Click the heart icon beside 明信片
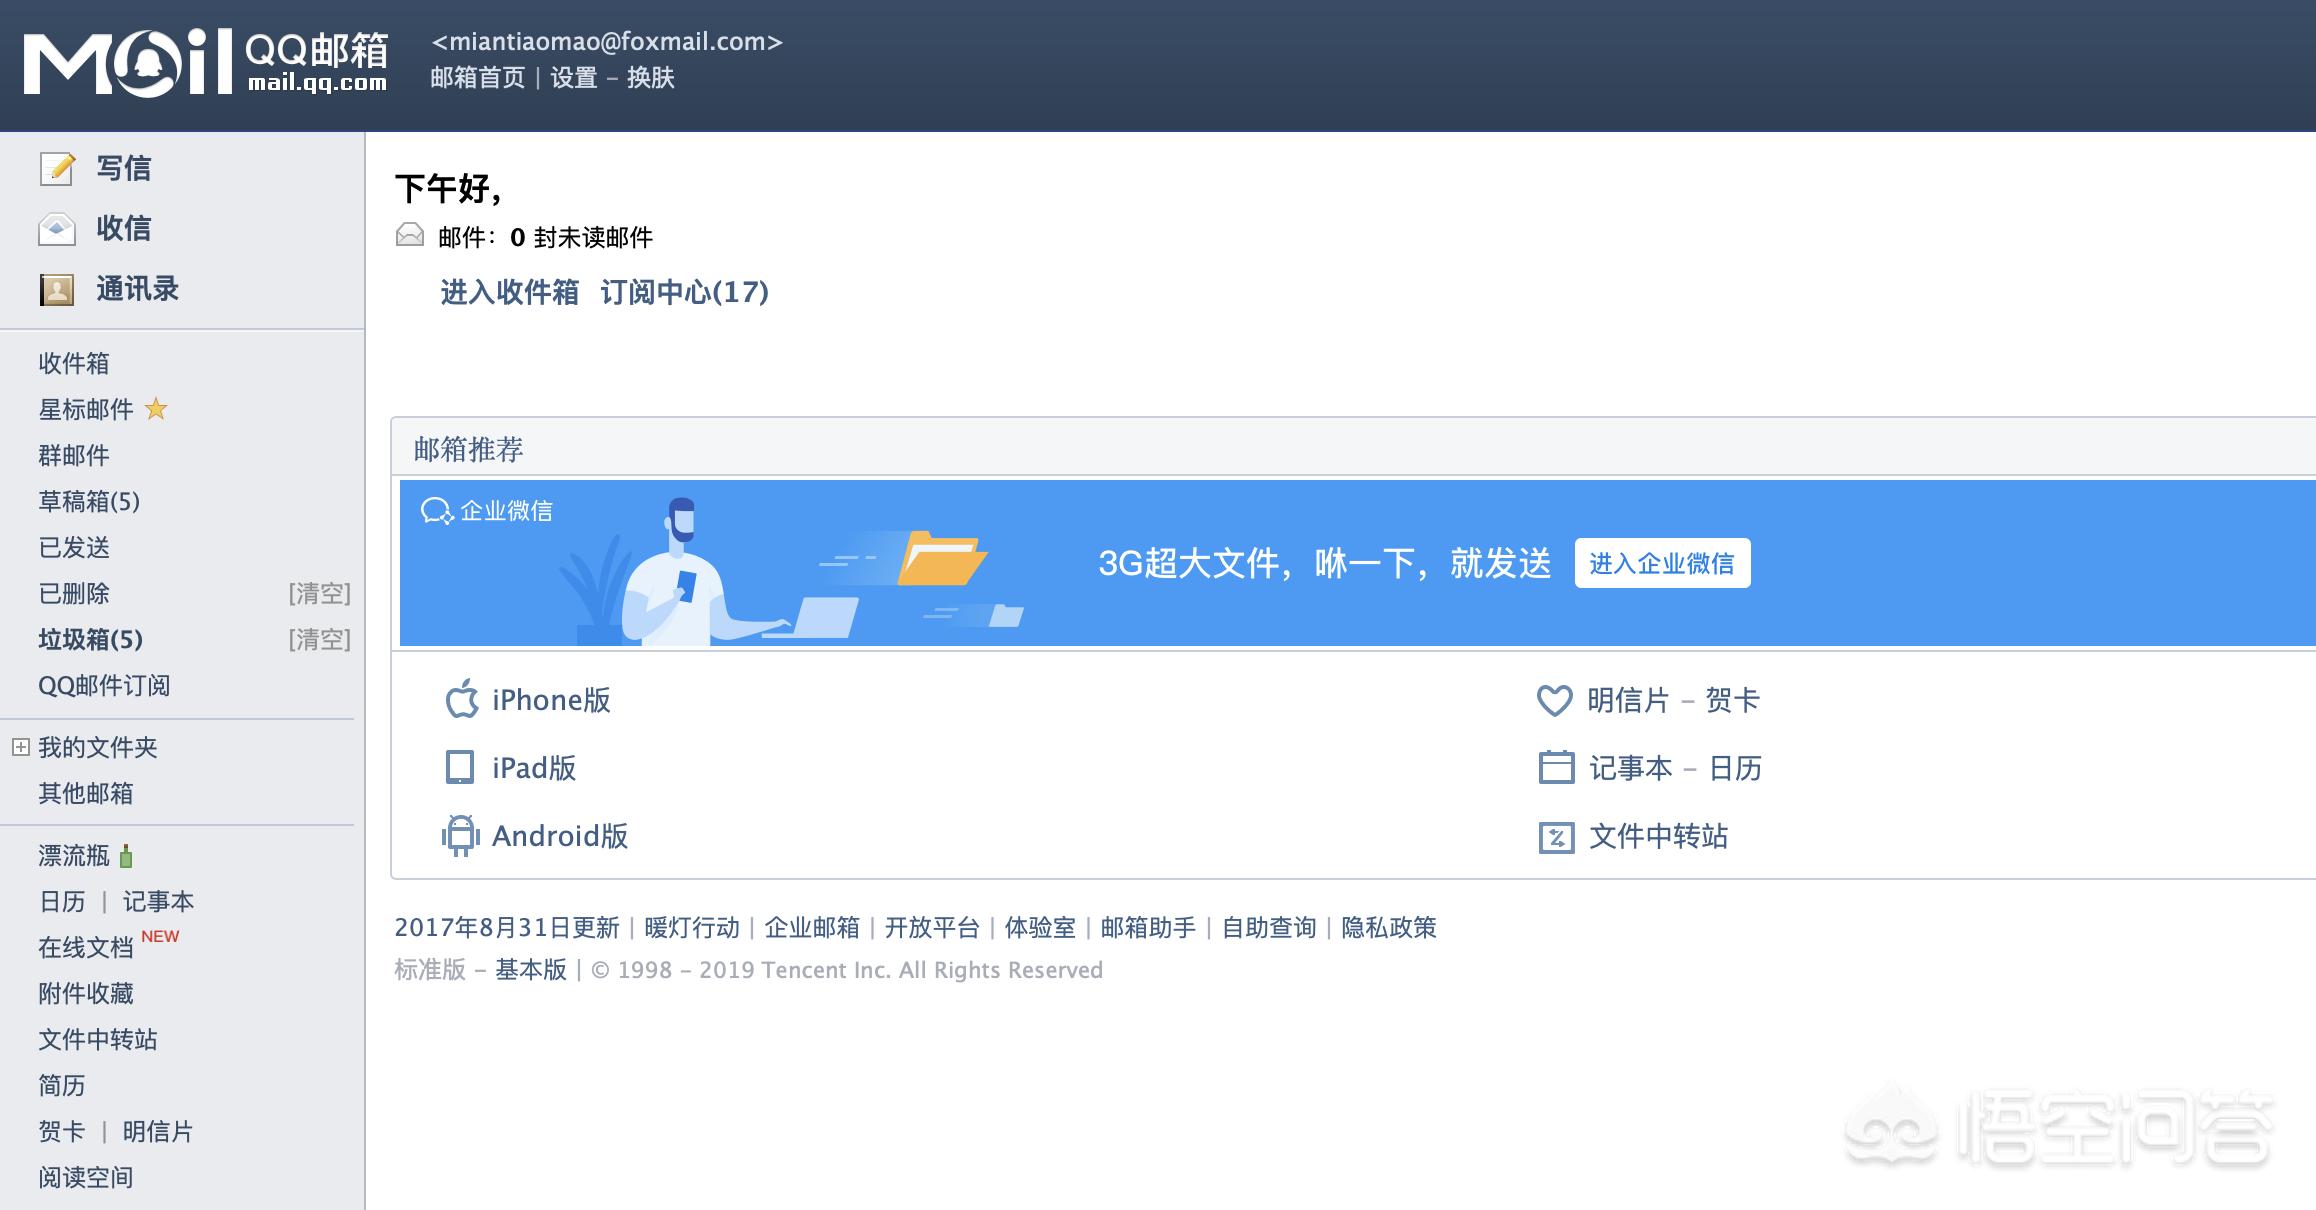Viewport: 2316px width, 1210px height. (x=1554, y=700)
